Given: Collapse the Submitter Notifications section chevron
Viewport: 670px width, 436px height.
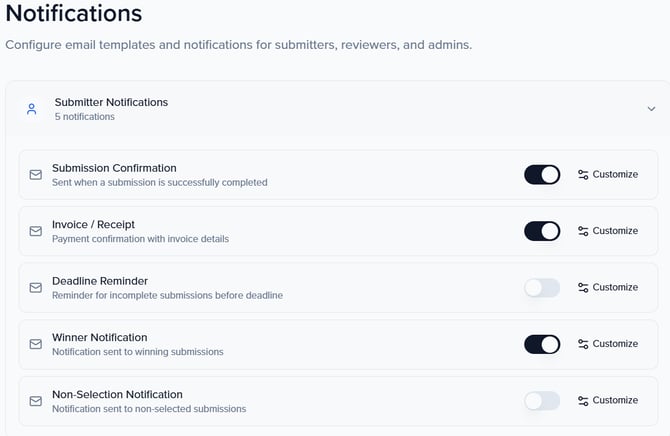Looking at the screenshot, I should coord(651,109).
